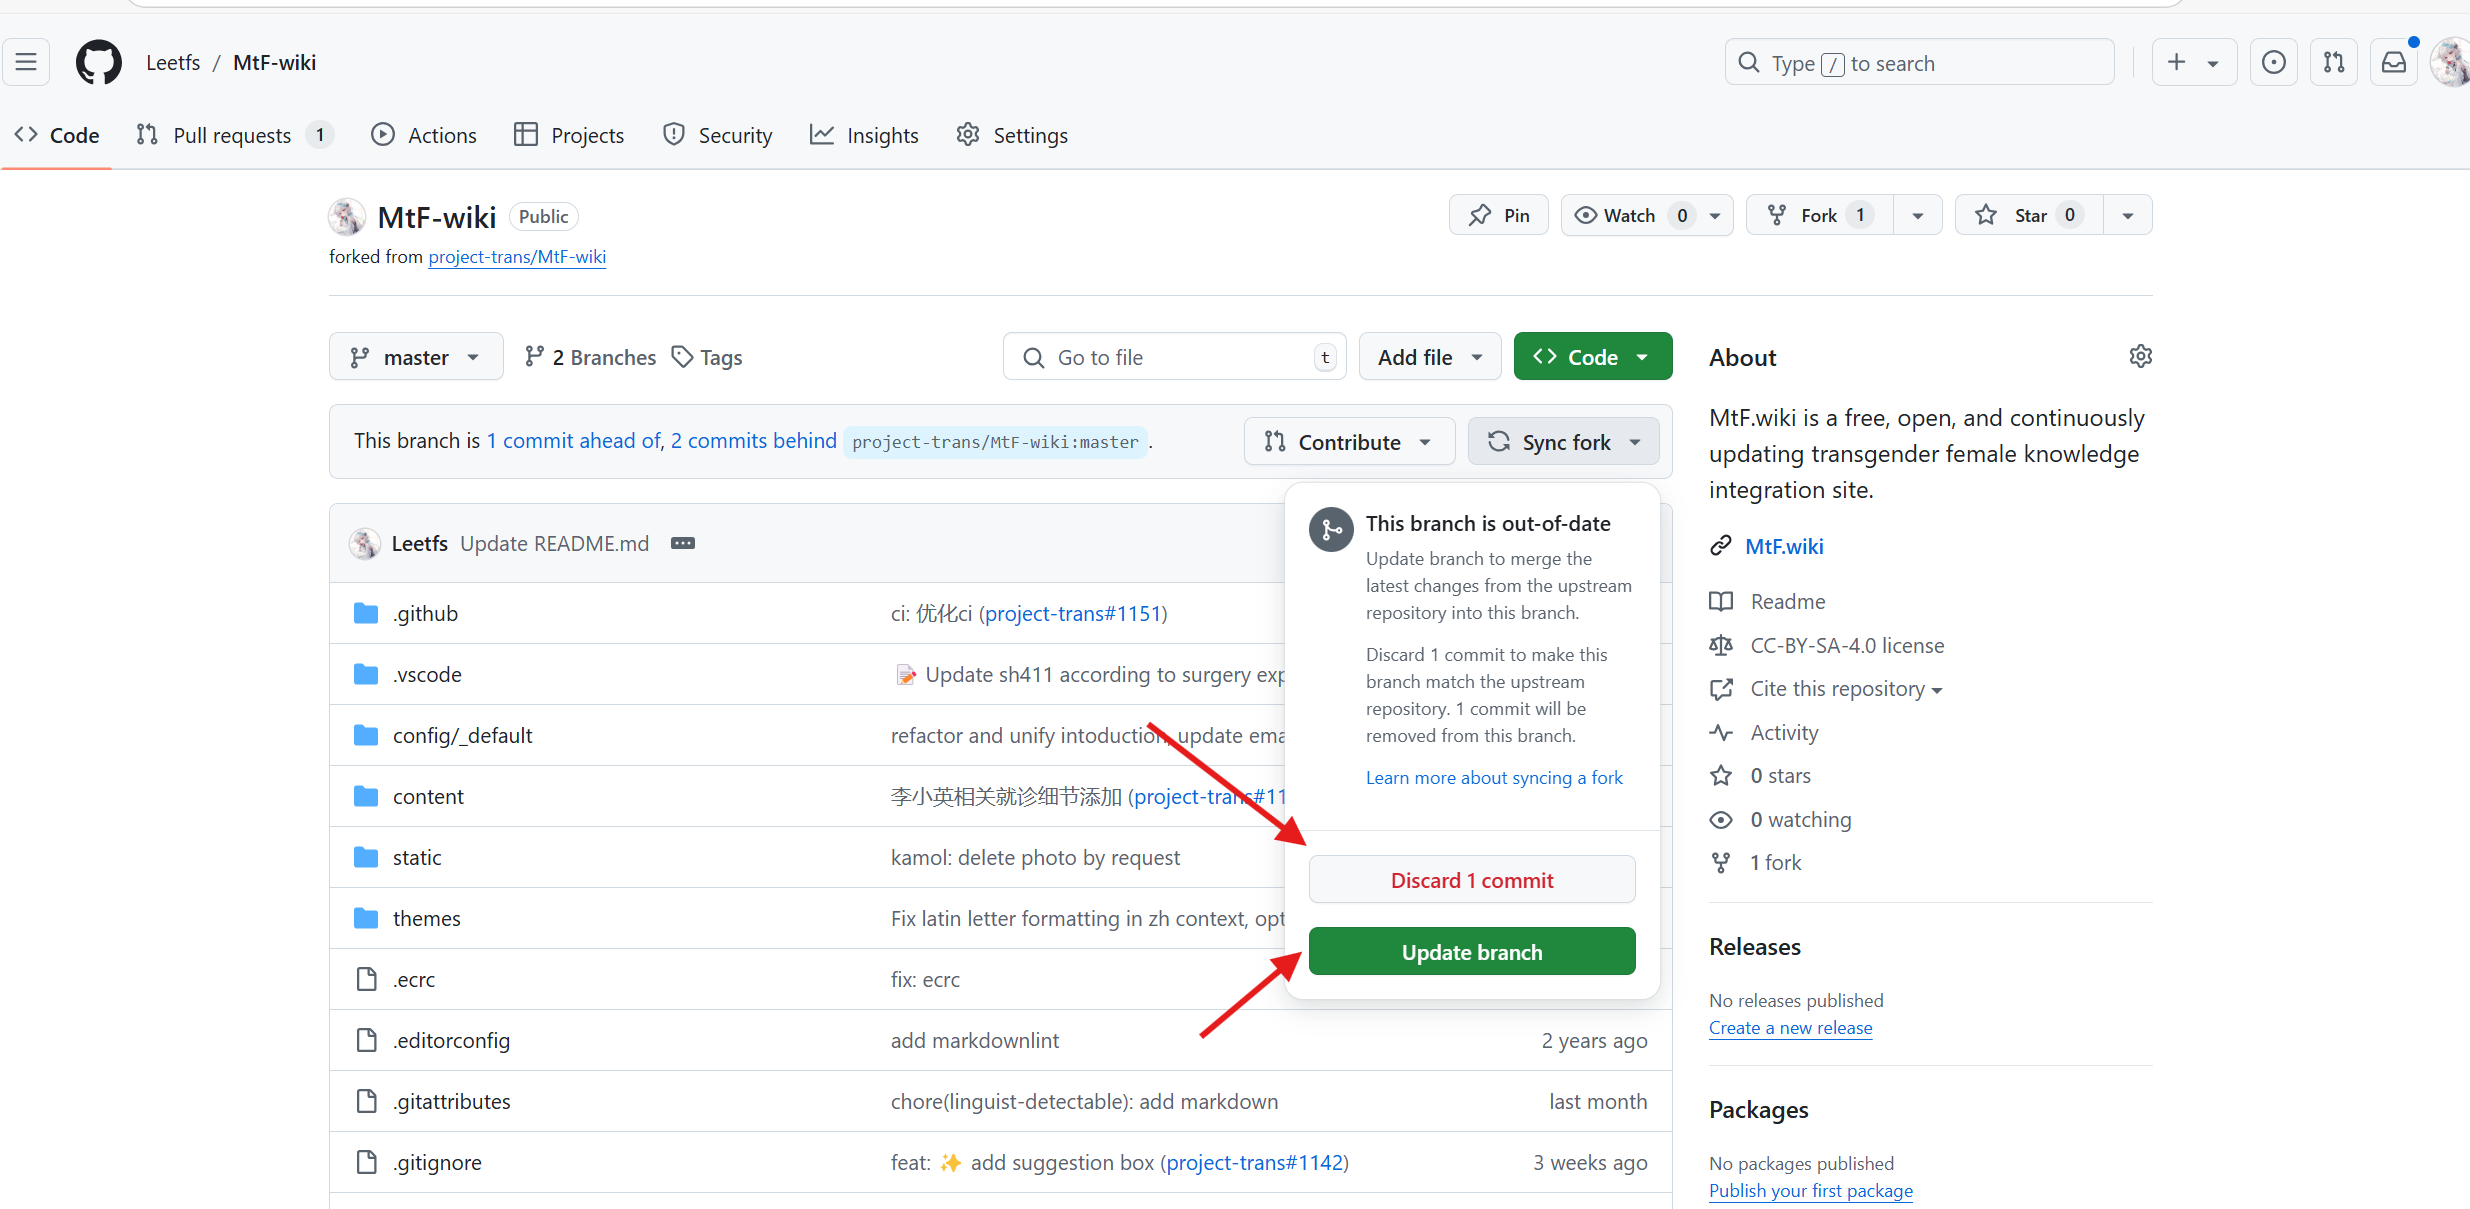Open the issues icon in header
Screen dimensions: 2470x1209
[2273, 62]
